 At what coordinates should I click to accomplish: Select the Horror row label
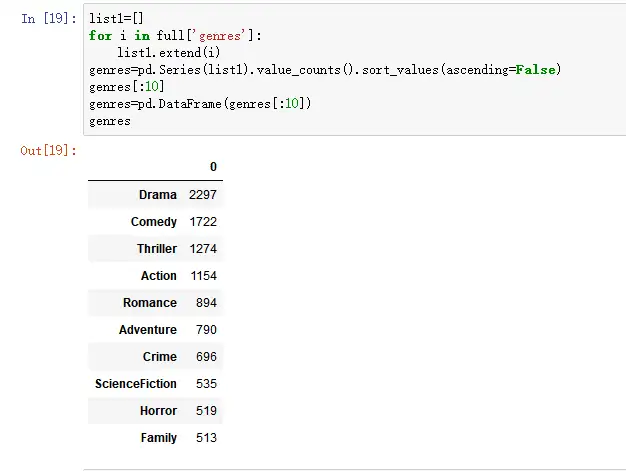pyautogui.click(x=158, y=410)
